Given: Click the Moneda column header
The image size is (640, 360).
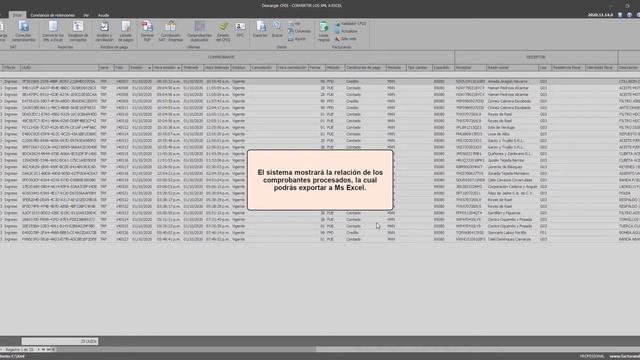Looking at the screenshot, I should [x=396, y=68].
